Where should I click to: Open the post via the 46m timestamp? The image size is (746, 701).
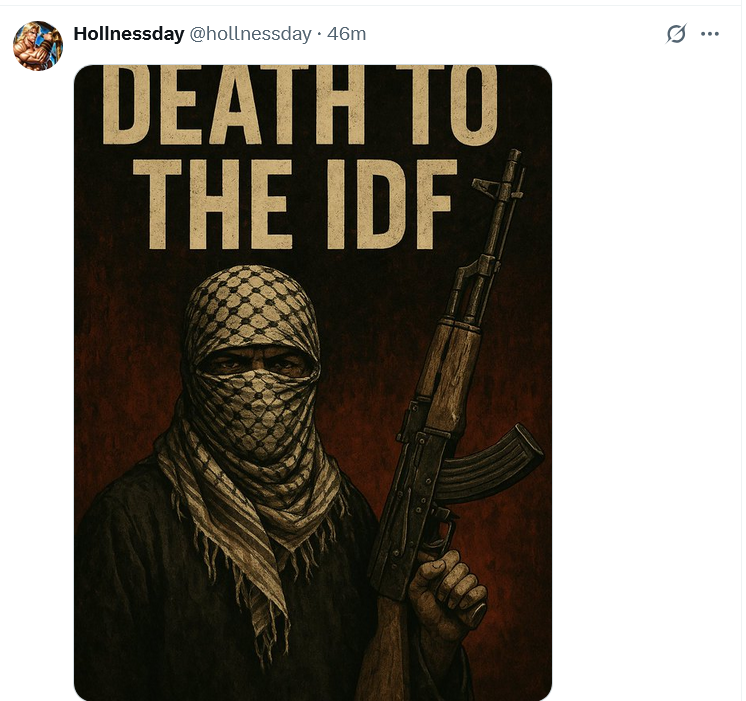click(x=346, y=34)
